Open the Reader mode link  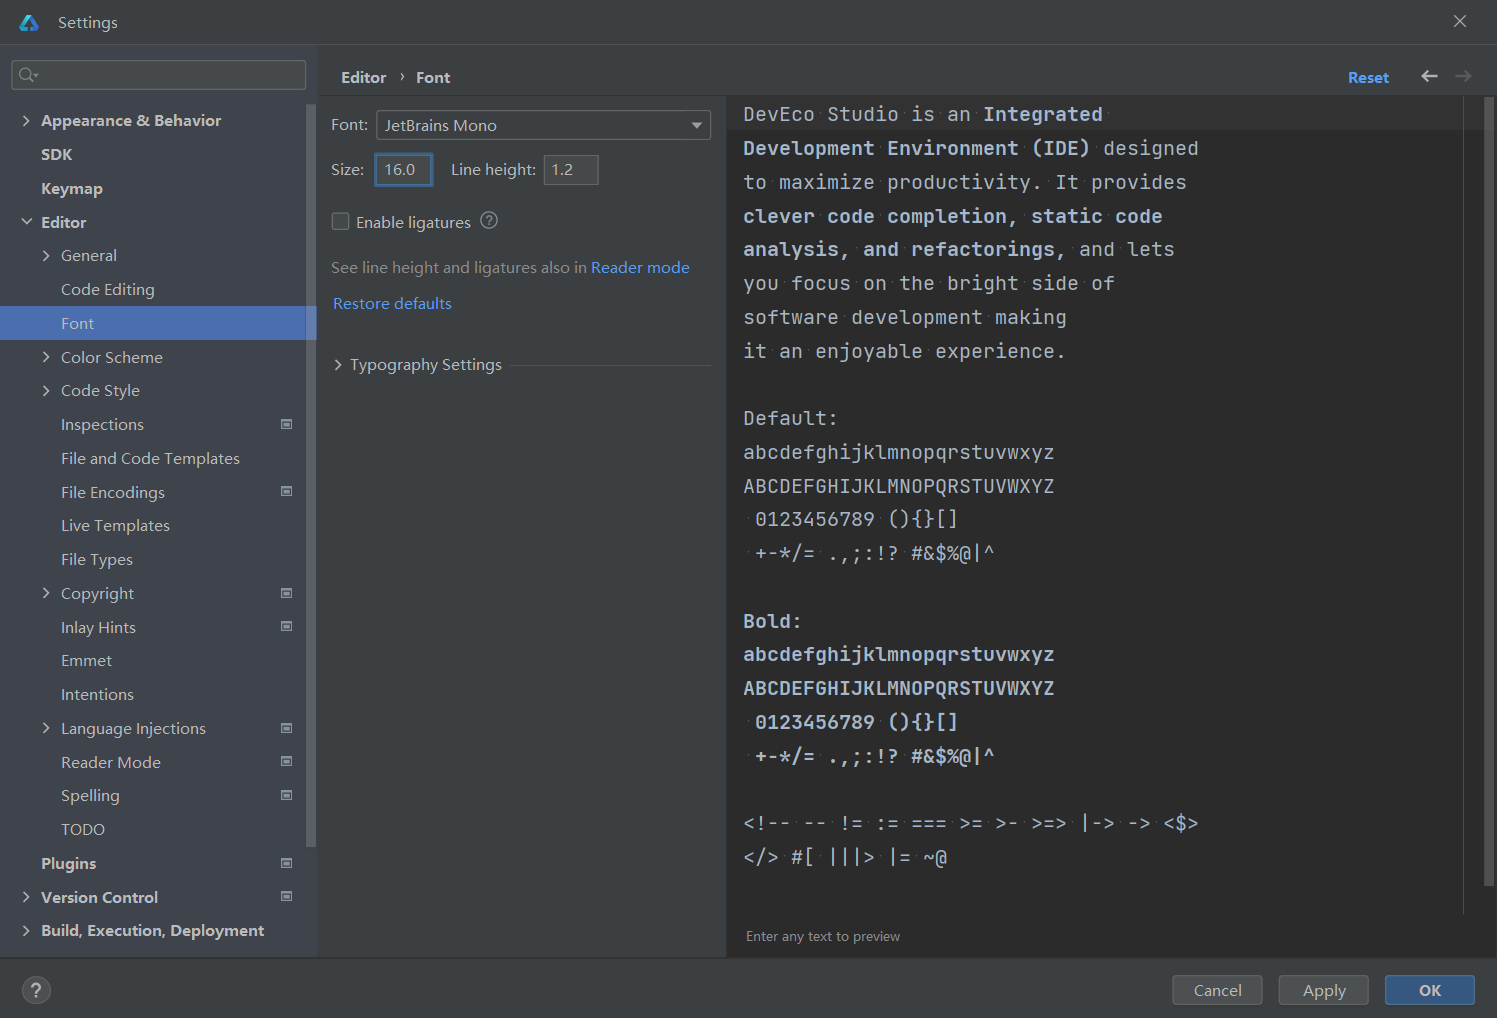point(640,267)
